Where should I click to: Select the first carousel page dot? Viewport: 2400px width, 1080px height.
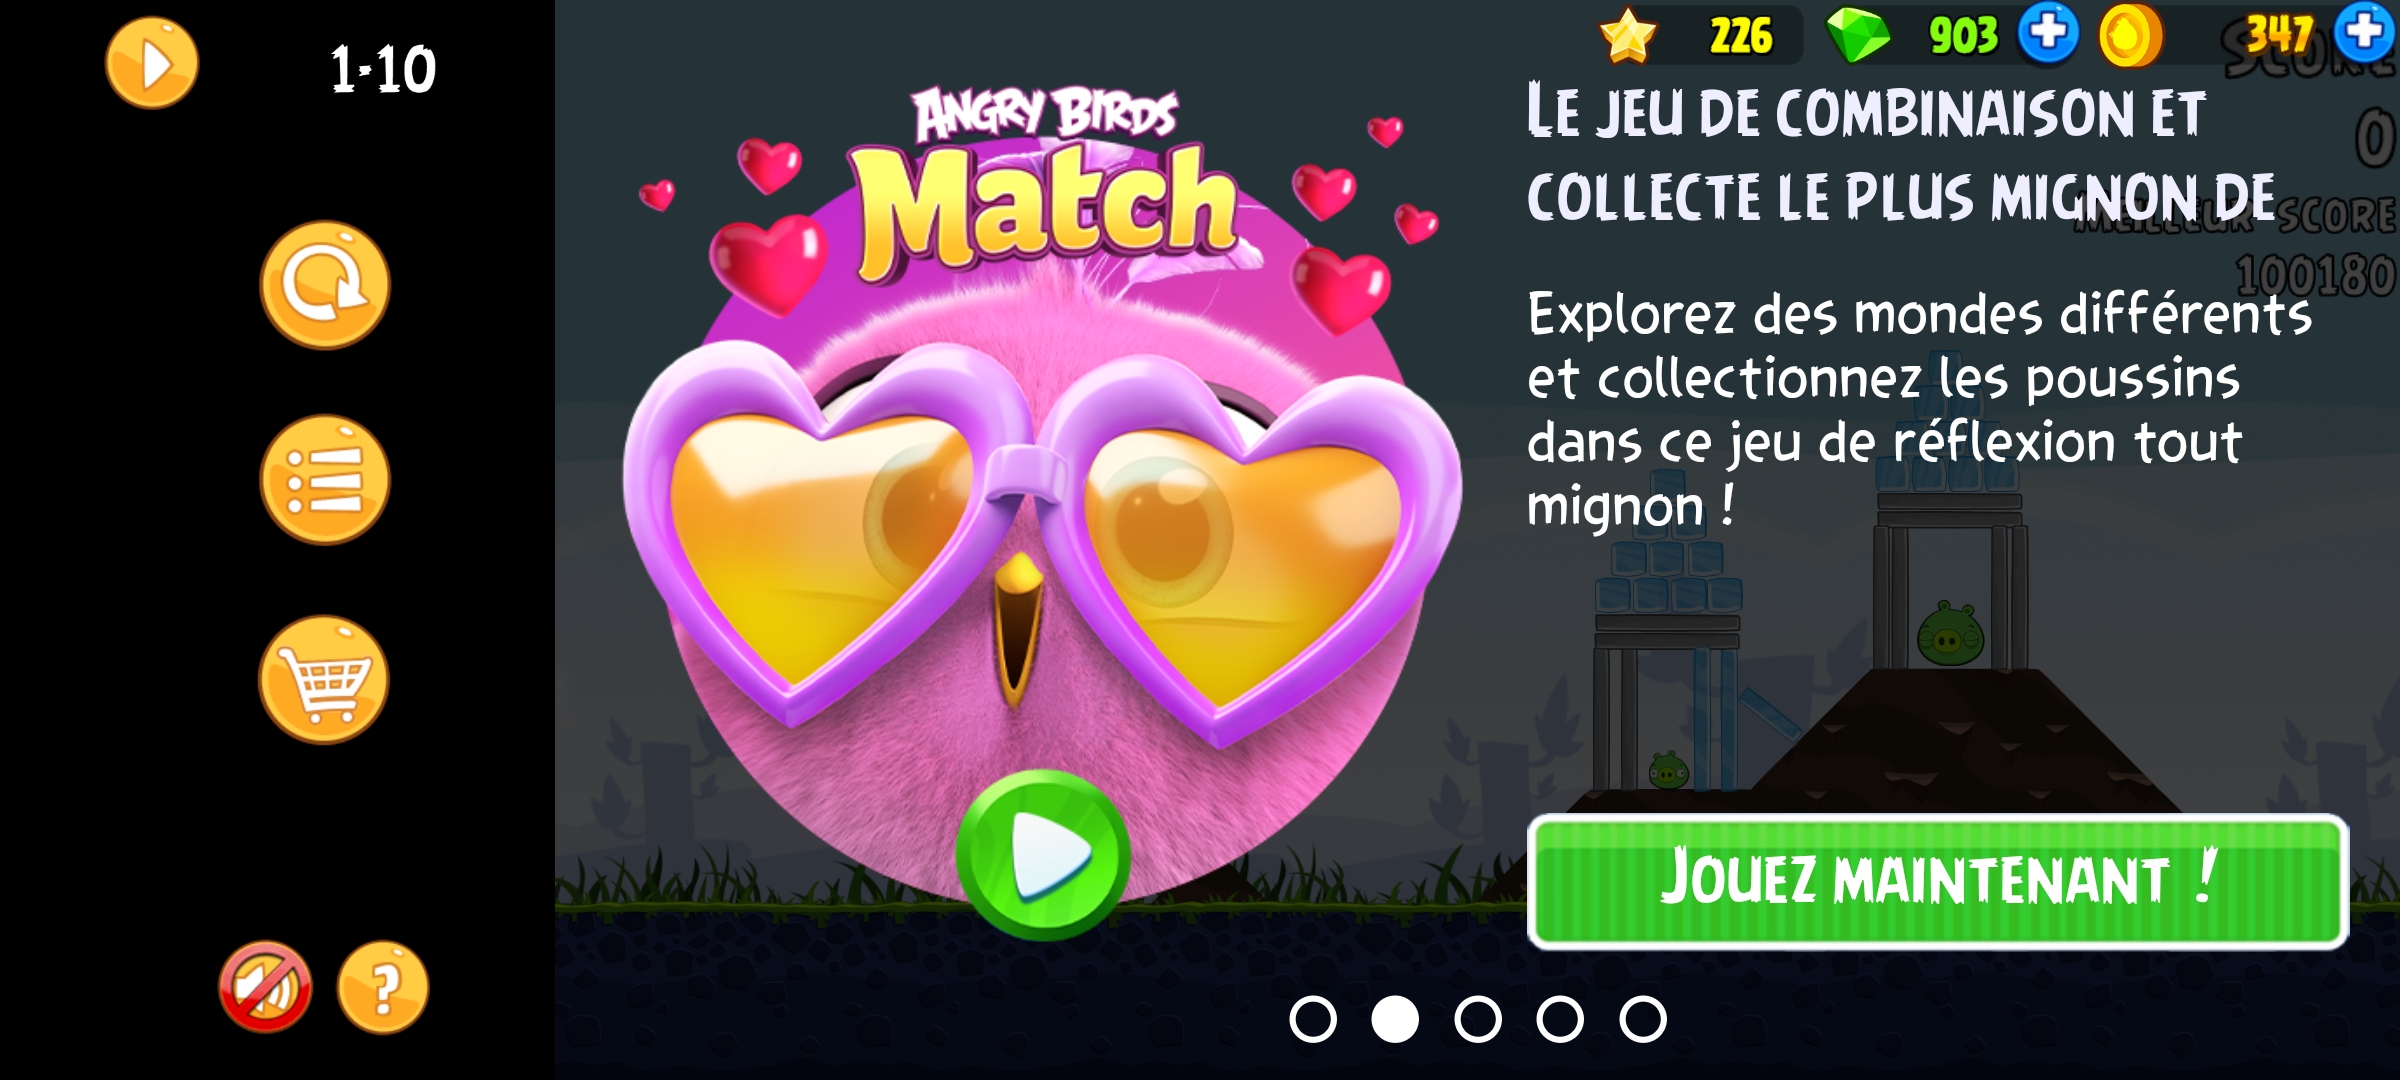click(x=1313, y=1019)
